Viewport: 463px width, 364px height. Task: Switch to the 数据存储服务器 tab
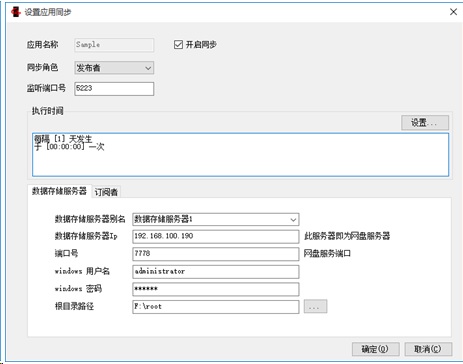pos(59,191)
